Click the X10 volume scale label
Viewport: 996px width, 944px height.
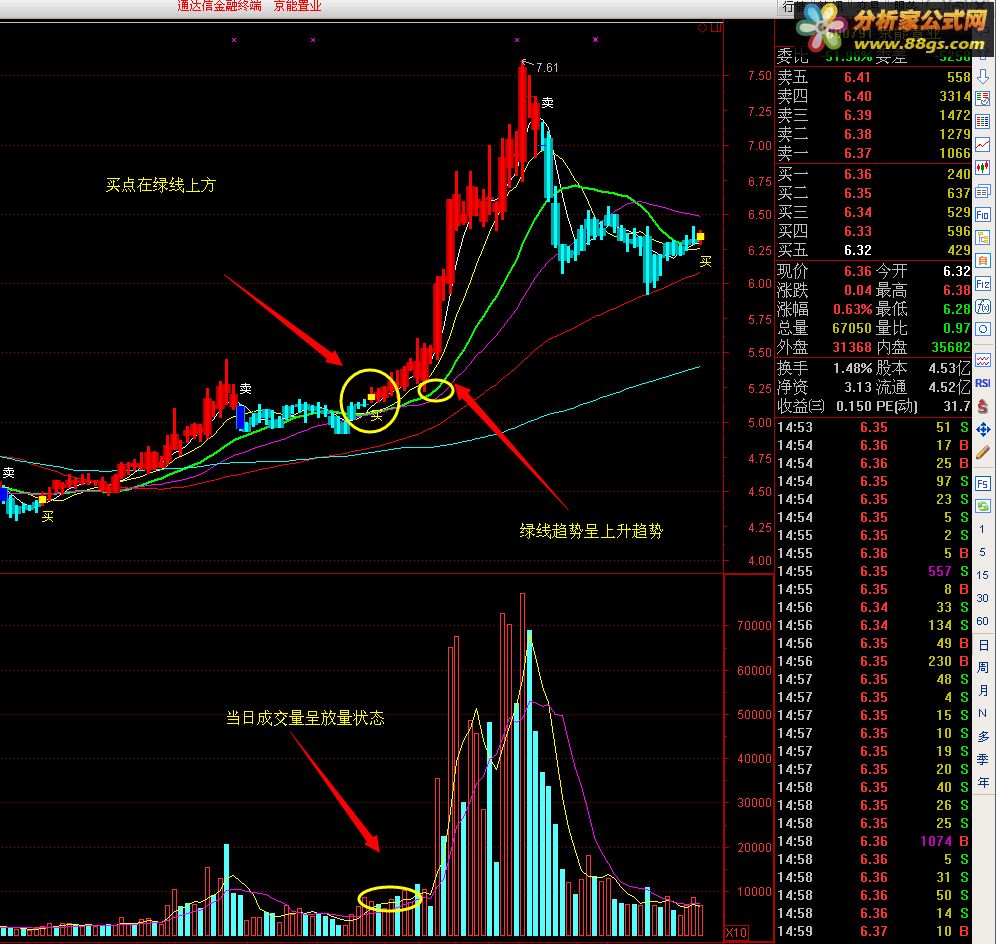tap(736, 933)
